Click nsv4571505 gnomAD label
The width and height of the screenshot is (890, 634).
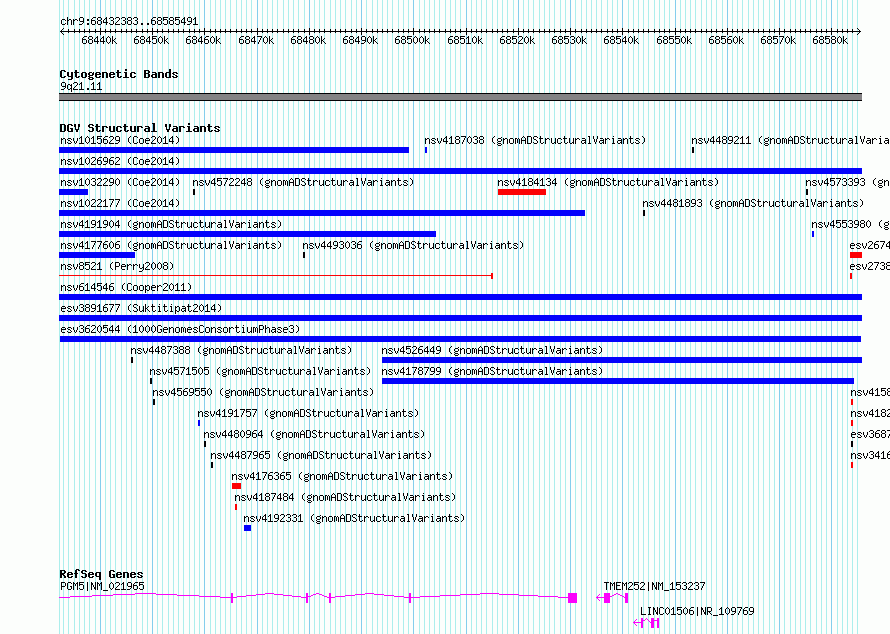click(x=260, y=371)
